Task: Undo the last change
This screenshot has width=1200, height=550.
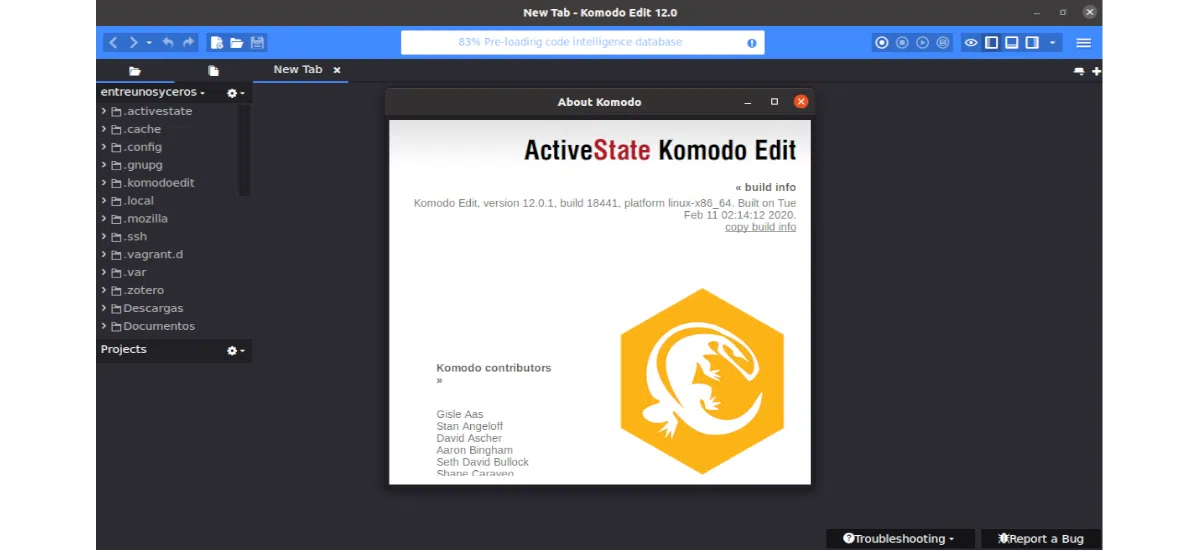Action: (x=168, y=43)
